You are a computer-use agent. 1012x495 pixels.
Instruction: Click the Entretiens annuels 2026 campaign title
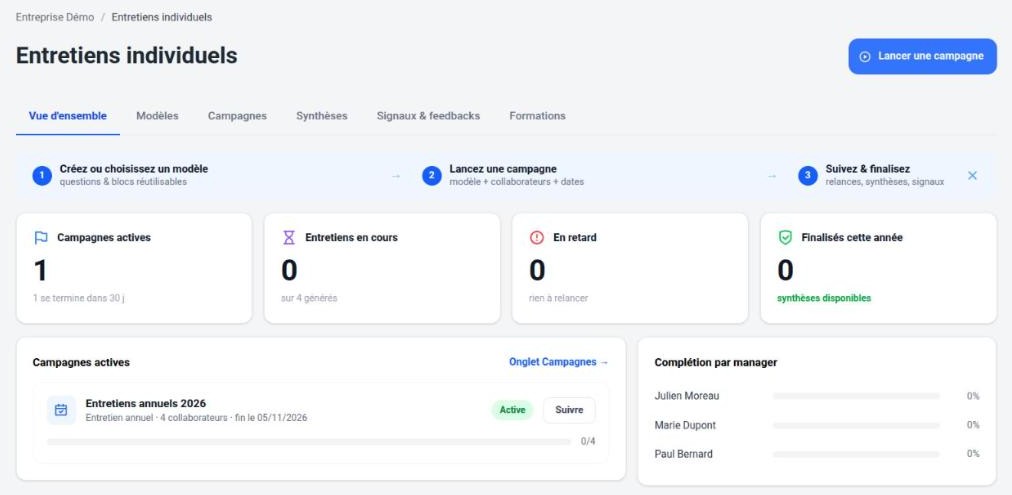pos(146,403)
